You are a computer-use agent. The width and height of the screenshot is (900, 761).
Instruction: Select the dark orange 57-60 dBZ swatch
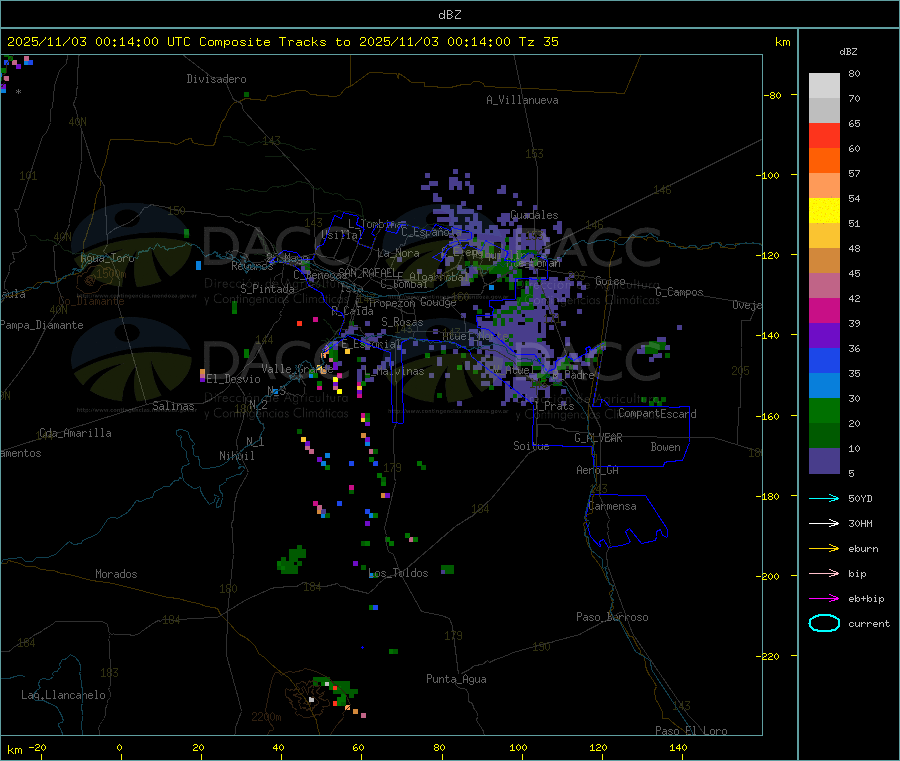click(824, 161)
